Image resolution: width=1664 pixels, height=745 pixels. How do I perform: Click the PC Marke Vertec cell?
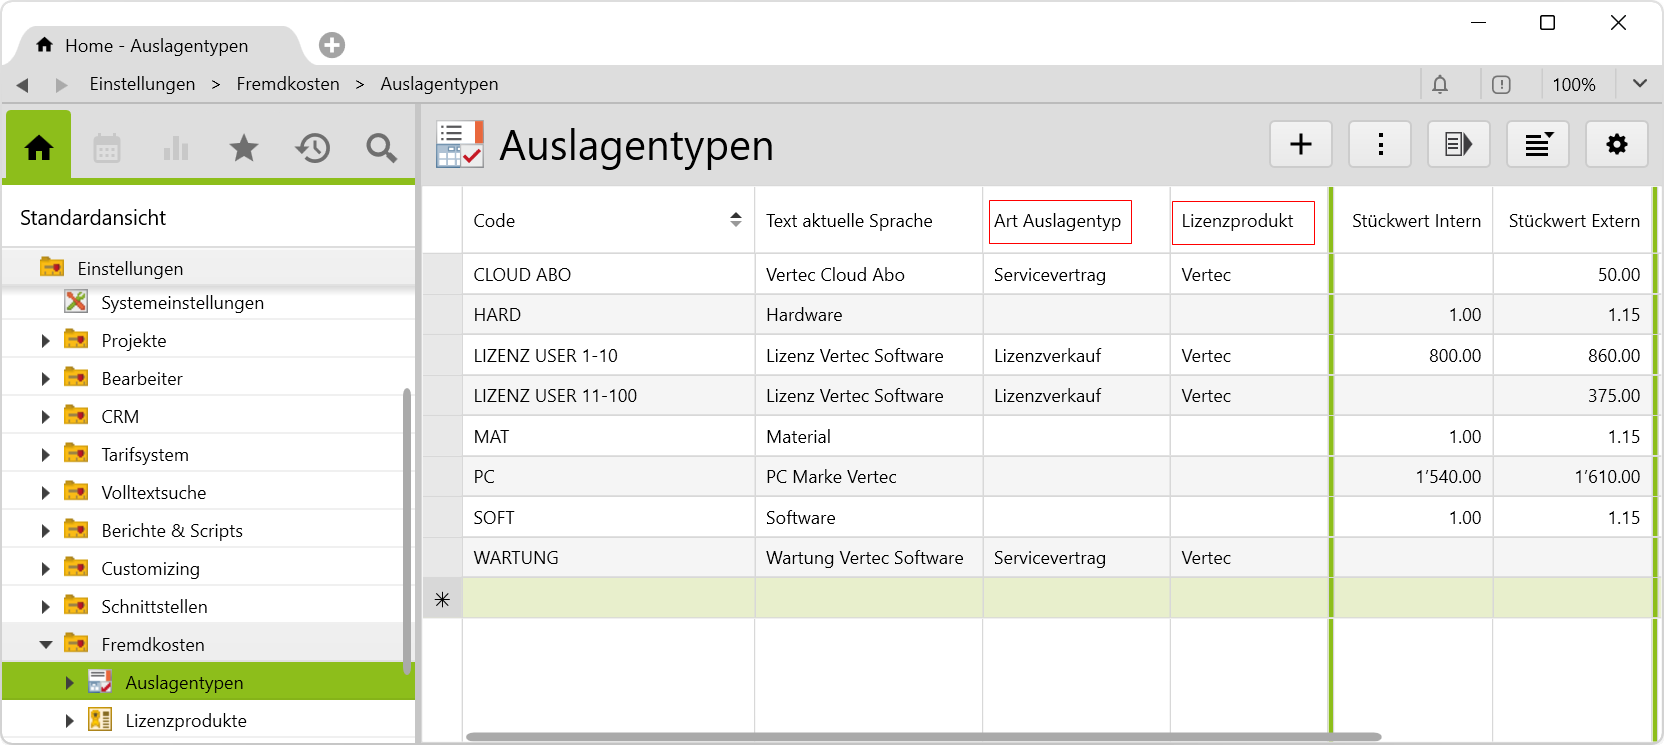click(868, 476)
